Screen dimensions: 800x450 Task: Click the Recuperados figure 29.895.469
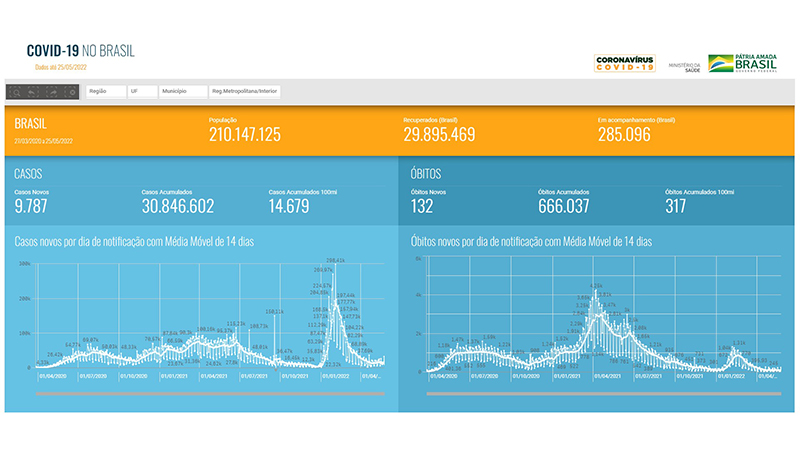[440, 135]
